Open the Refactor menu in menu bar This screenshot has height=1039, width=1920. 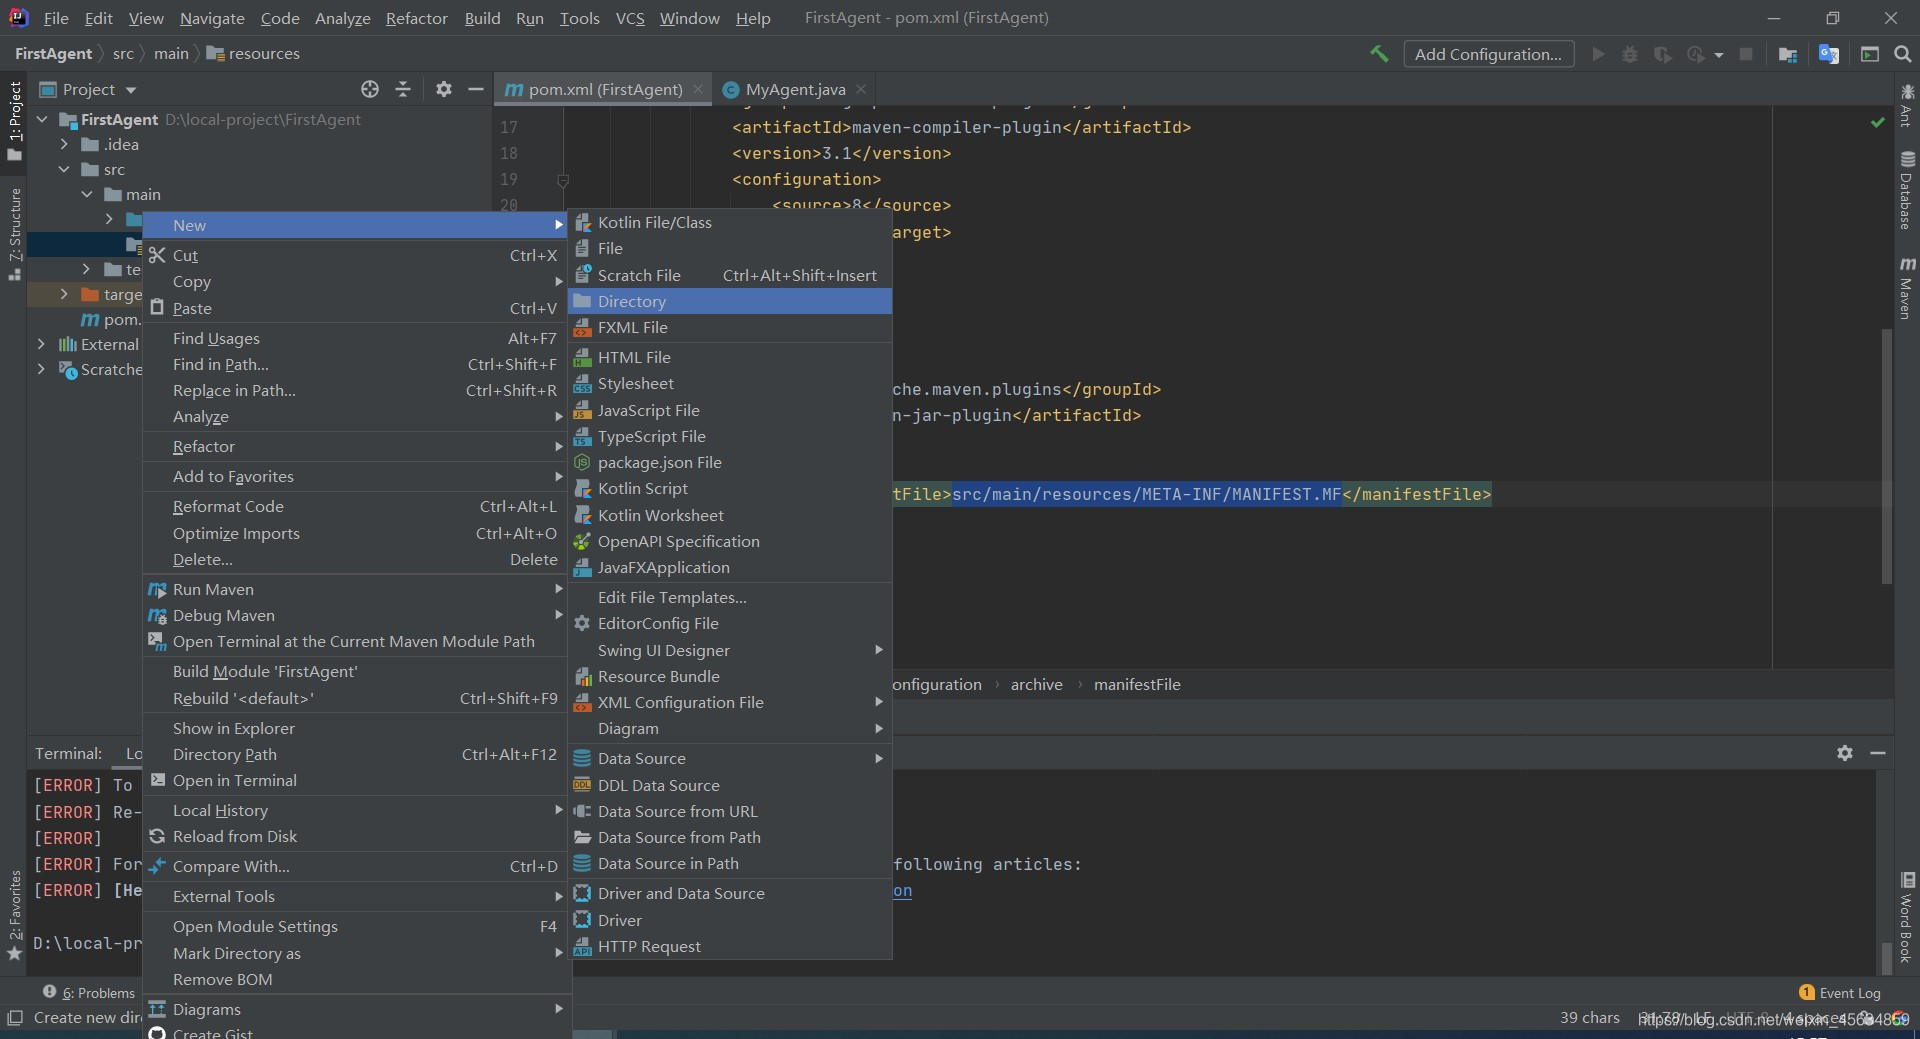416,18
